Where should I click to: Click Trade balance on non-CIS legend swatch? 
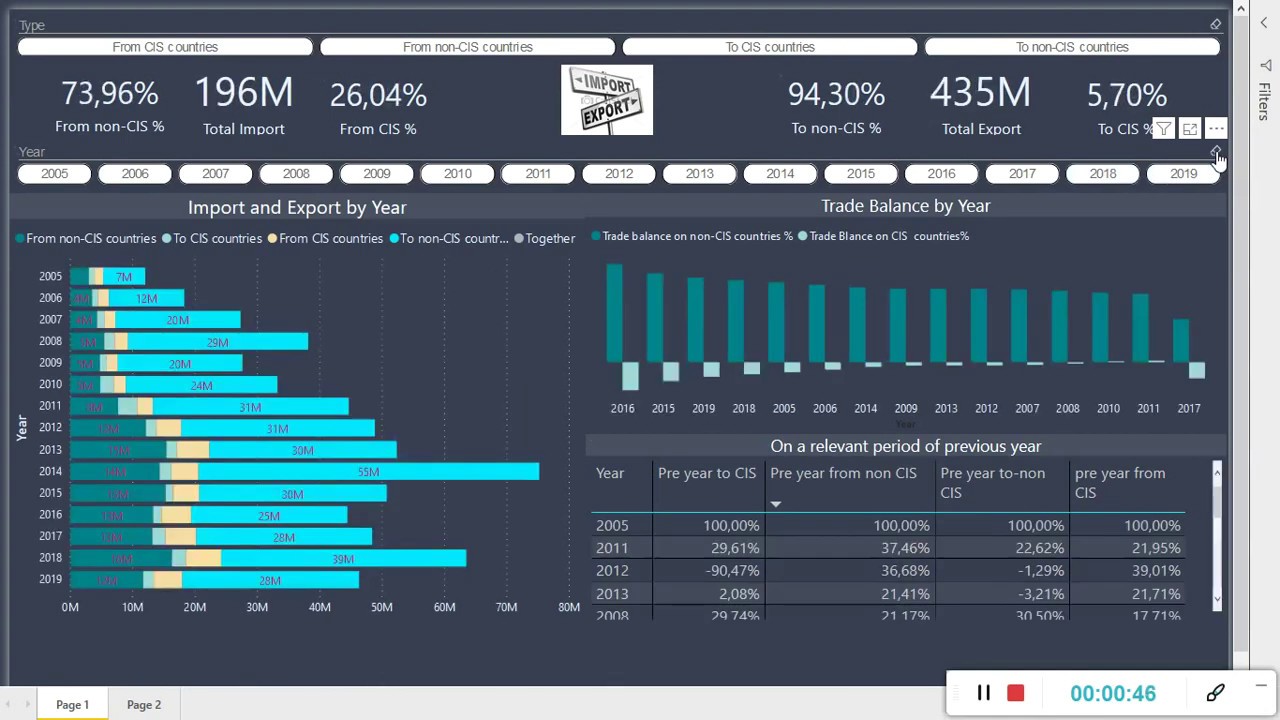(x=596, y=237)
